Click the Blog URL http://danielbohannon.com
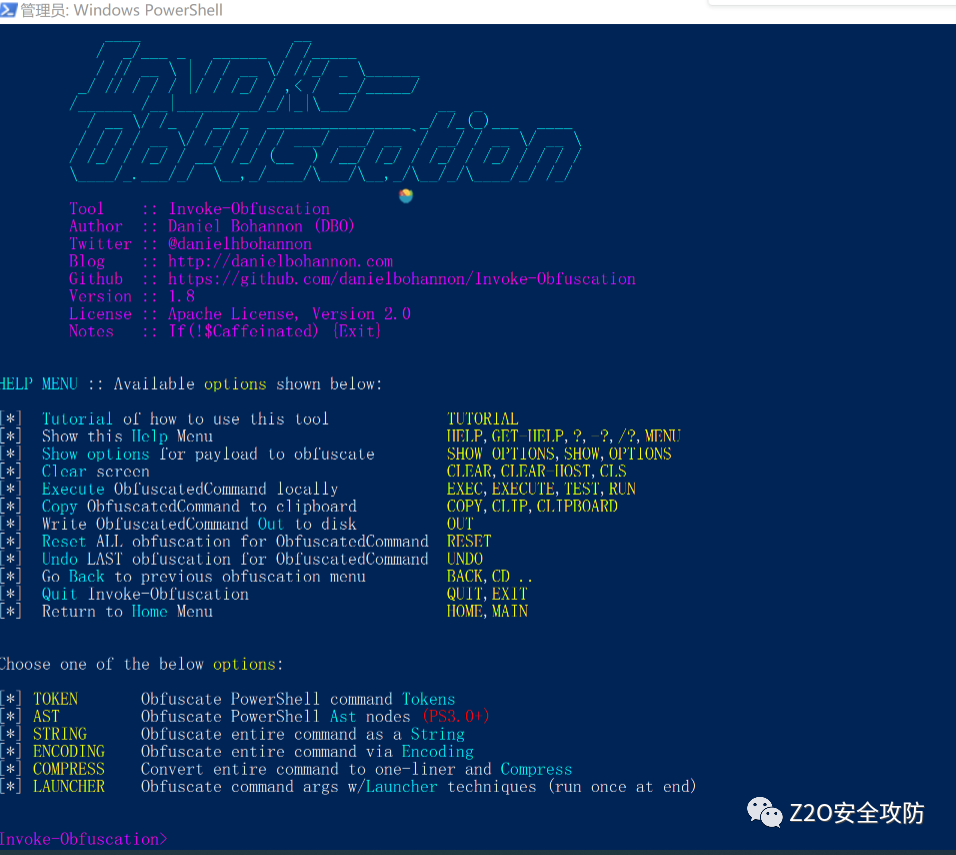Viewport: 956px width, 855px height. click(280, 262)
